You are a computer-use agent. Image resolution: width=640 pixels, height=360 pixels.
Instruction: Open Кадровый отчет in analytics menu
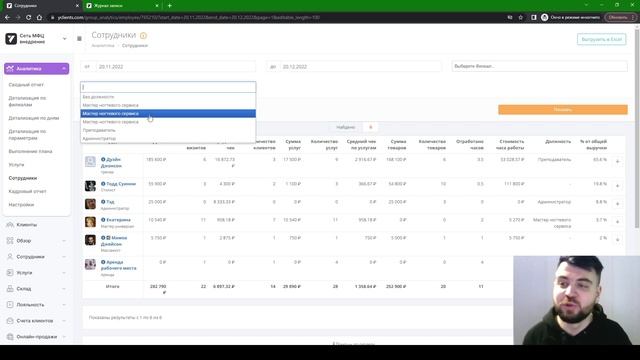pyautogui.click(x=27, y=191)
